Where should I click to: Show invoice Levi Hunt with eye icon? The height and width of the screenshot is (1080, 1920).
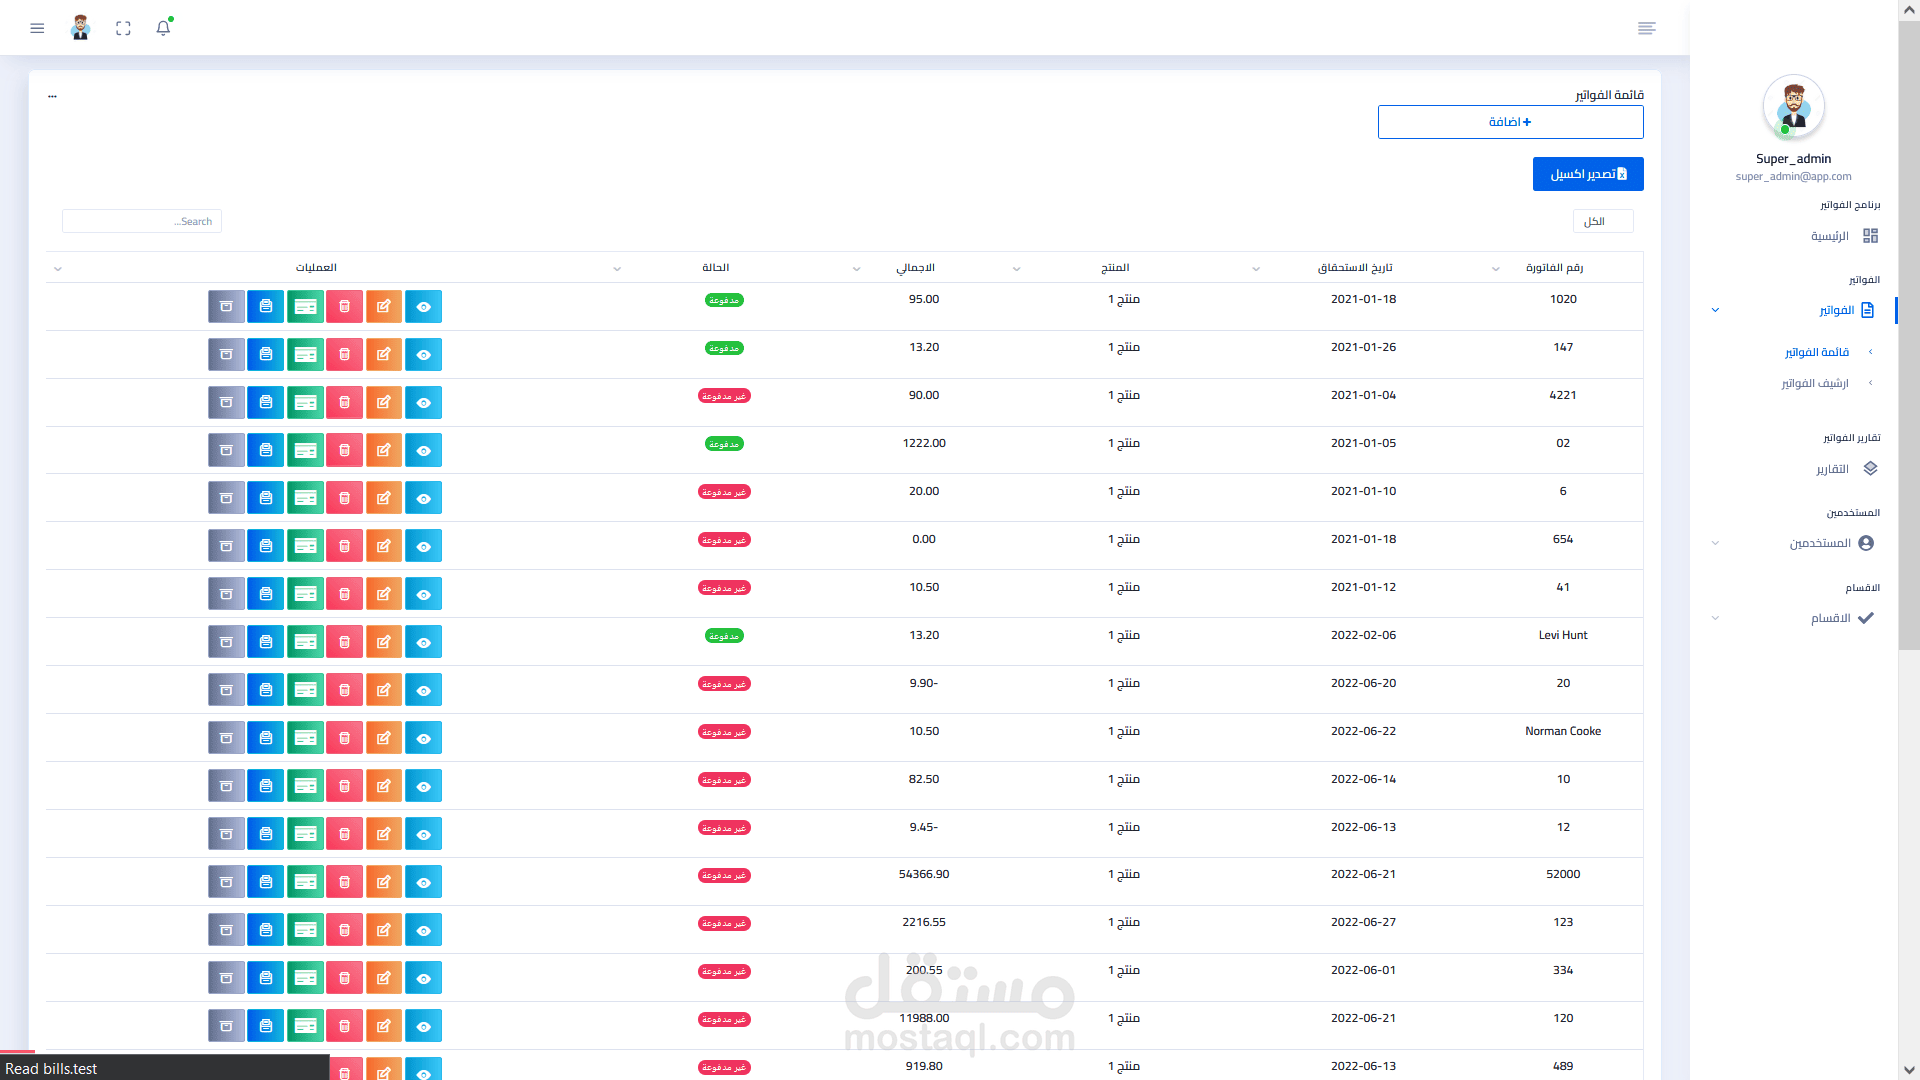(x=424, y=643)
